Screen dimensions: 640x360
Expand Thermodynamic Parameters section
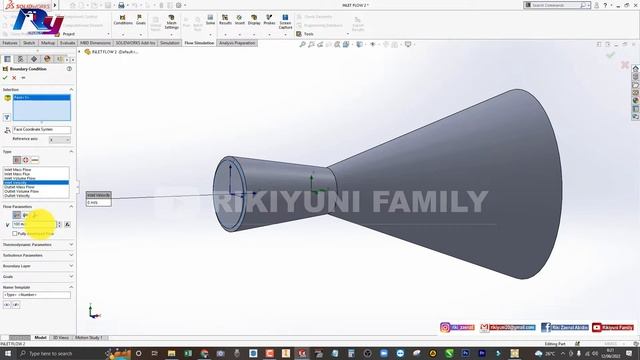71,244
